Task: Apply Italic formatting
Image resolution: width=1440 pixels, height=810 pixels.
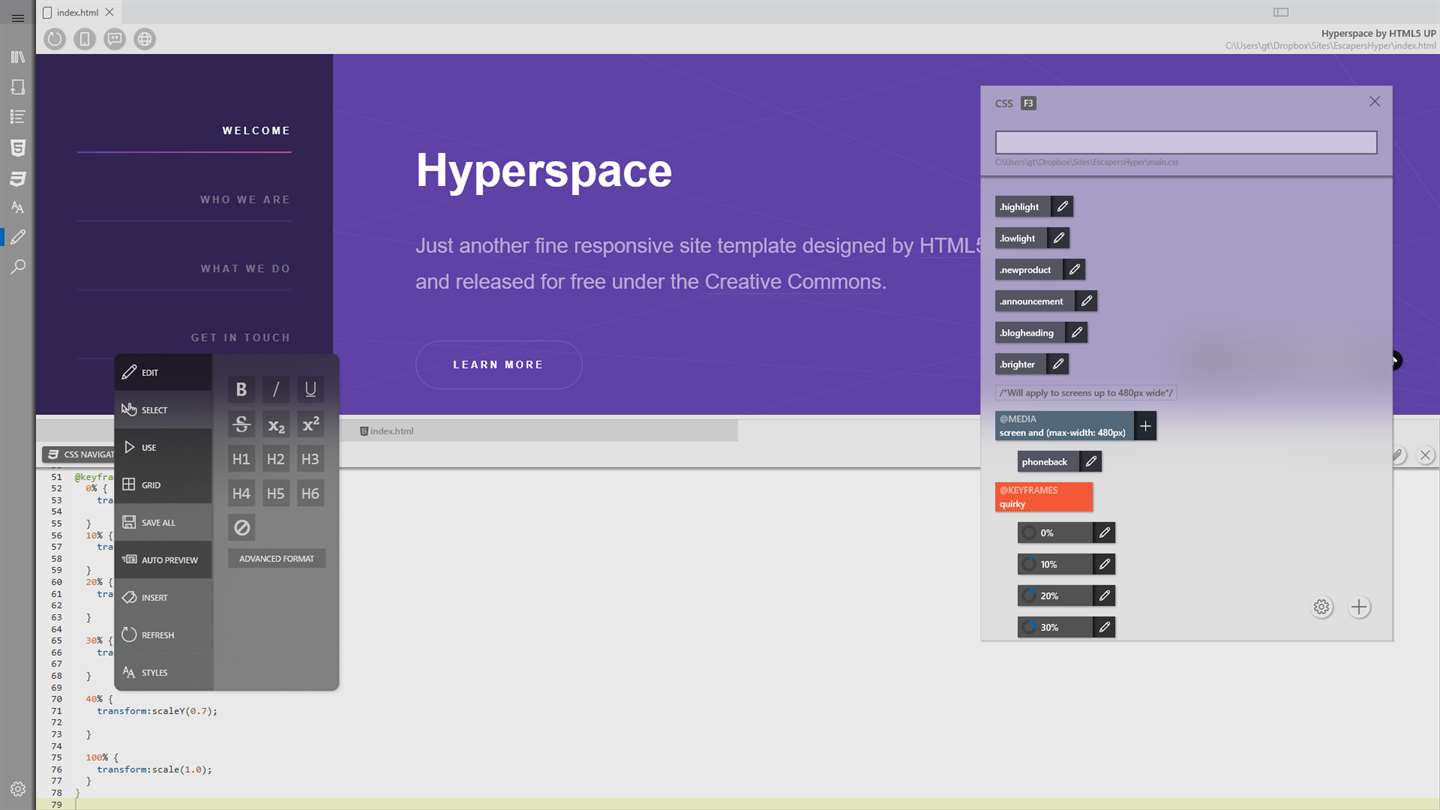Action: pyautogui.click(x=276, y=389)
